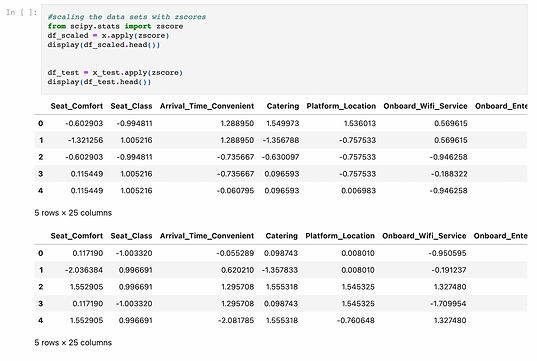Click the 'from scipy.stats import zscore' line
Image resolution: width=537 pixels, height=361 pixels.
point(115,26)
